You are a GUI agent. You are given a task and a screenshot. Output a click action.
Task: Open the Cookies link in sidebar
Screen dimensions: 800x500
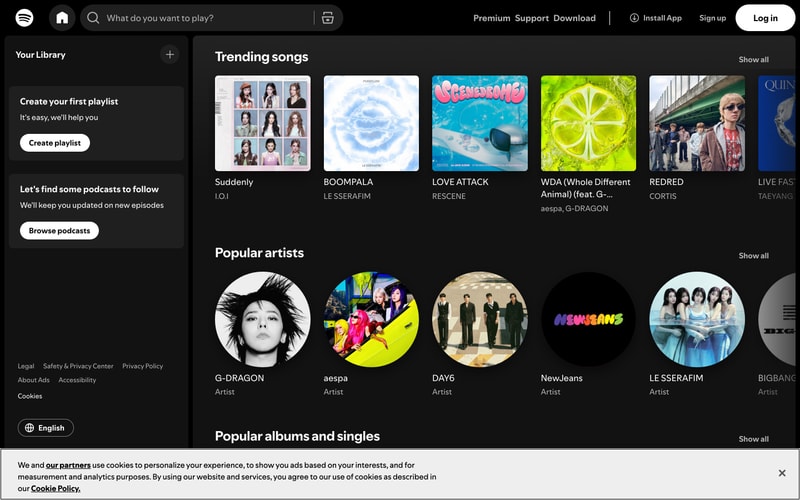[x=30, y=396]
